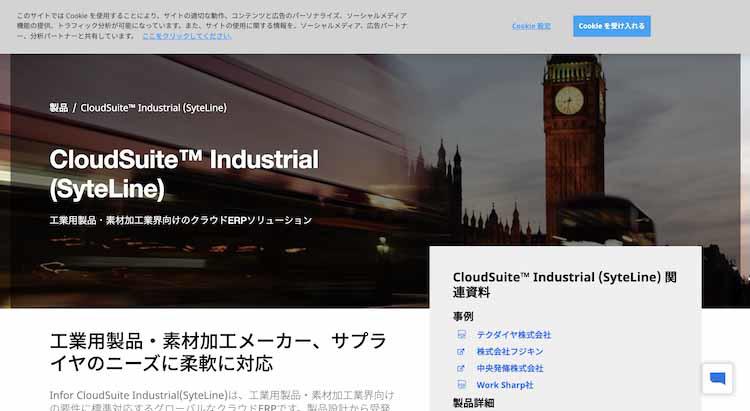
Task: Go to 製品 in the breadcrumb
Action: point(59,108)
